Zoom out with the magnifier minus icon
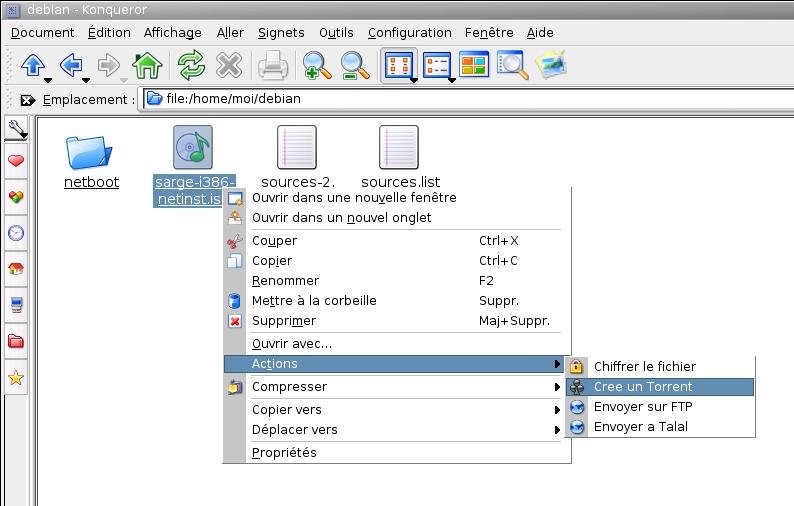Screen dimensions: 794x506 coord(355,66)
